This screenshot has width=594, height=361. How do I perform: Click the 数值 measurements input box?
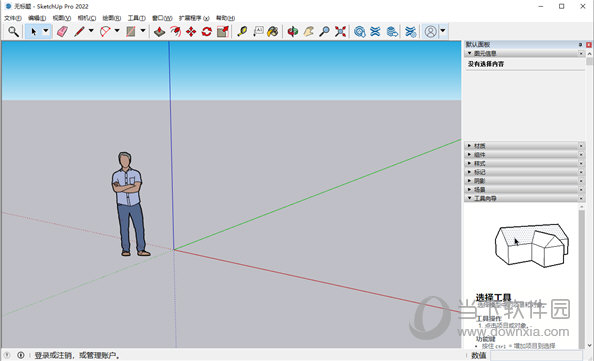coord(536,355)
